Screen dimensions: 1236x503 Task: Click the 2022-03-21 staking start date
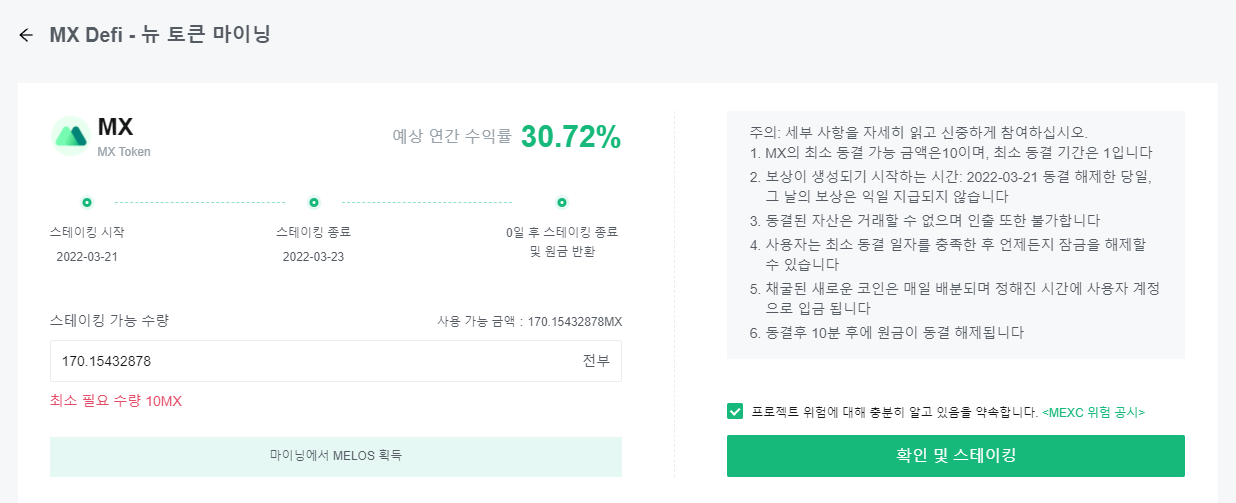(x=87, y=256)
